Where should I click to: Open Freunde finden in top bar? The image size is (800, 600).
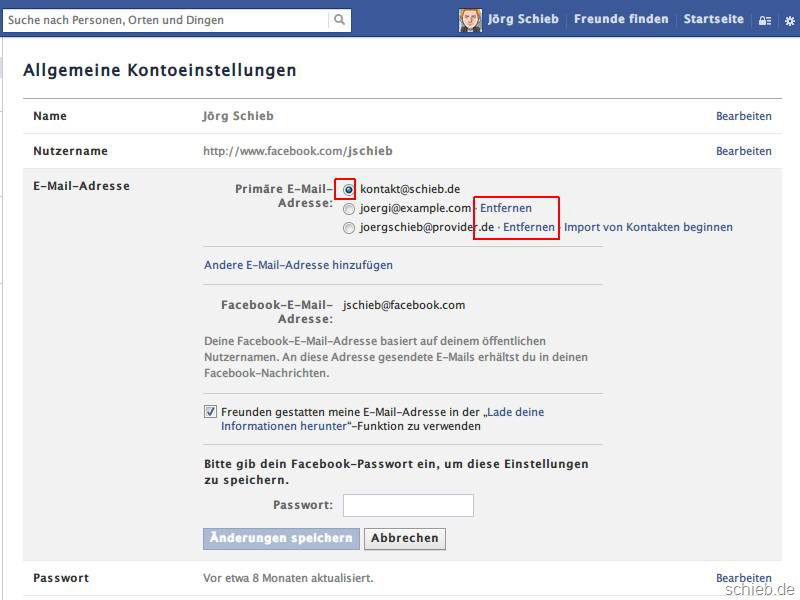pyautogui.click(x=621, y=19)
